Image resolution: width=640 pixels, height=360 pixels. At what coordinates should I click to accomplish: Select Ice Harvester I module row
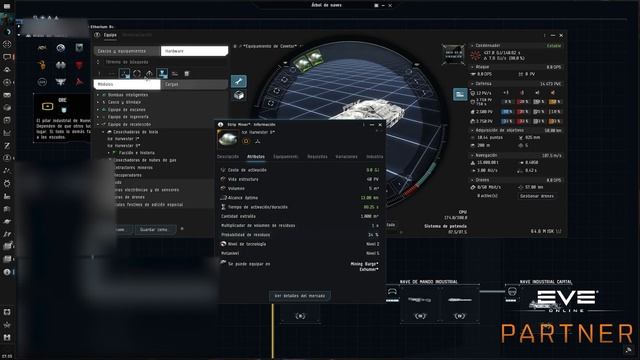(123, 139)
